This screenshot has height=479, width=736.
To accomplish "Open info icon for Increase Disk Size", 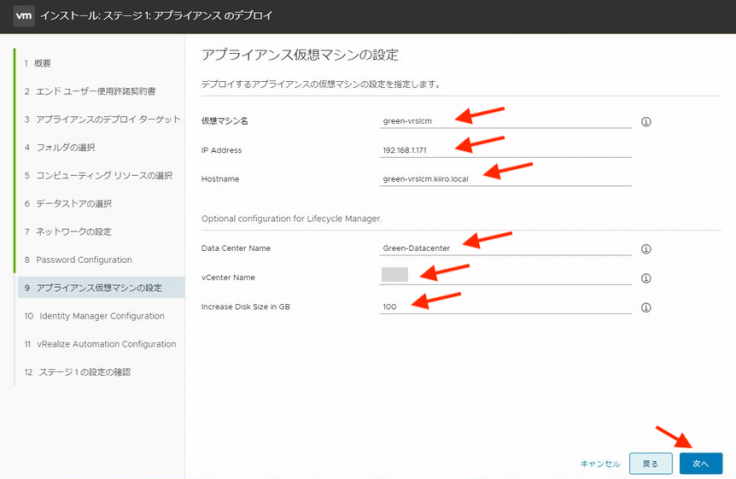I will [646, 308].
